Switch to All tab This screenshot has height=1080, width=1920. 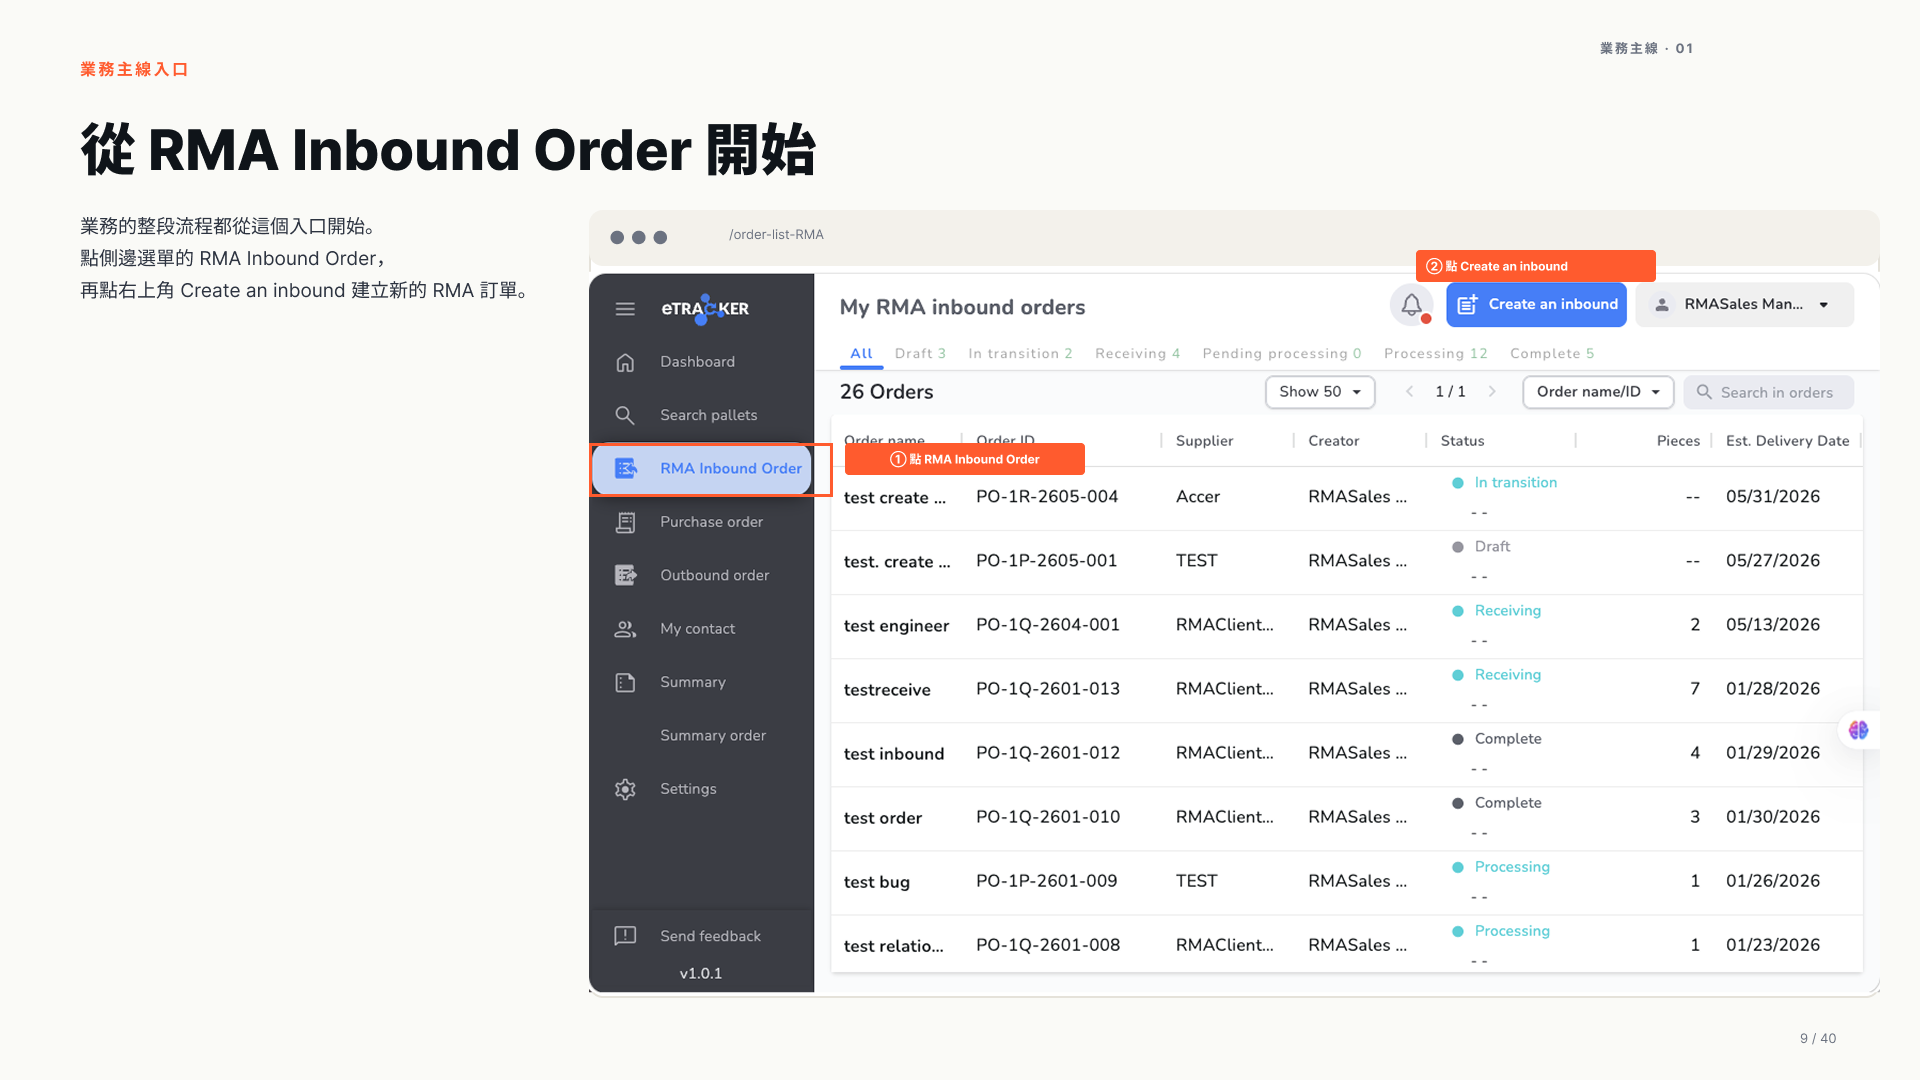tap(861, 354)
